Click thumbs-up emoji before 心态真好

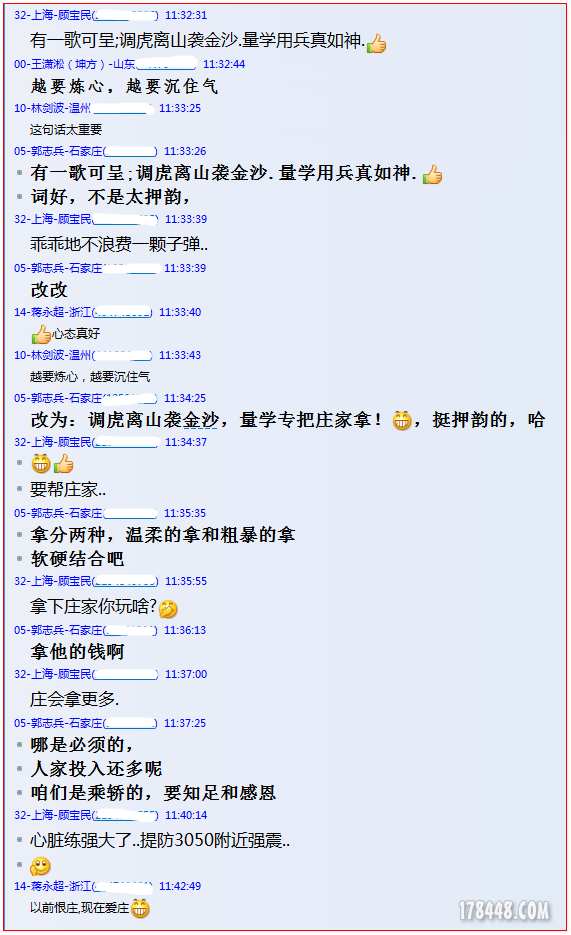41,335
